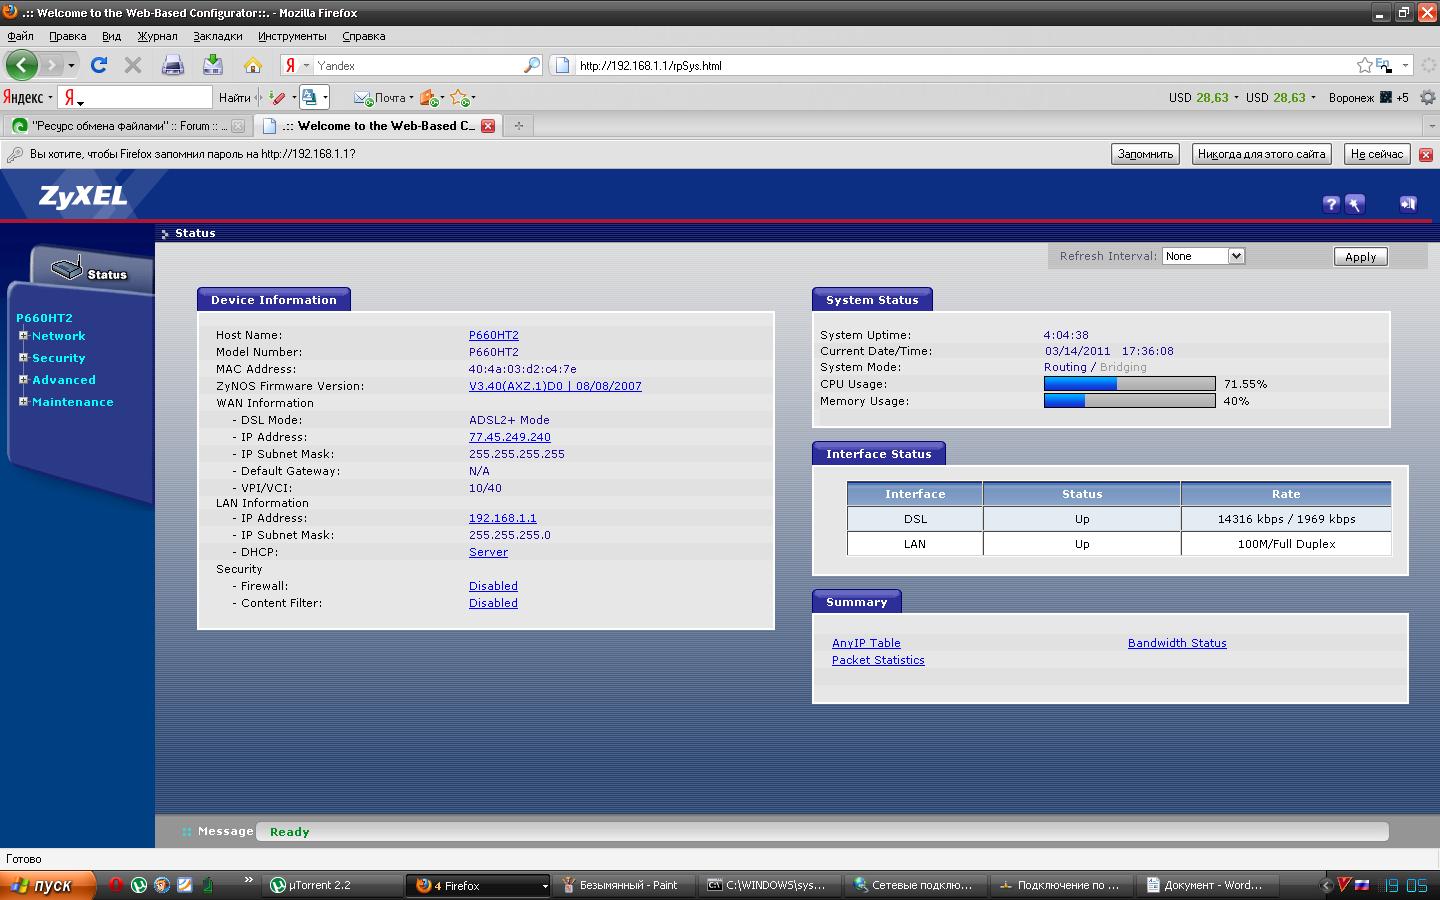1440x900 pixels.
Task: Click the Firefox reload page icon
Action: pyautogui.click(x=98, y=66)
